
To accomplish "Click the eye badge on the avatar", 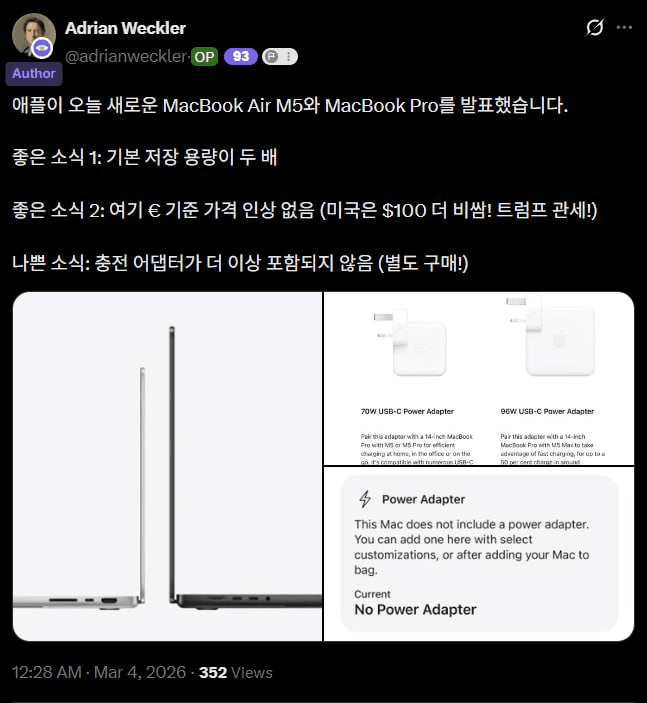I will point(43,48).
